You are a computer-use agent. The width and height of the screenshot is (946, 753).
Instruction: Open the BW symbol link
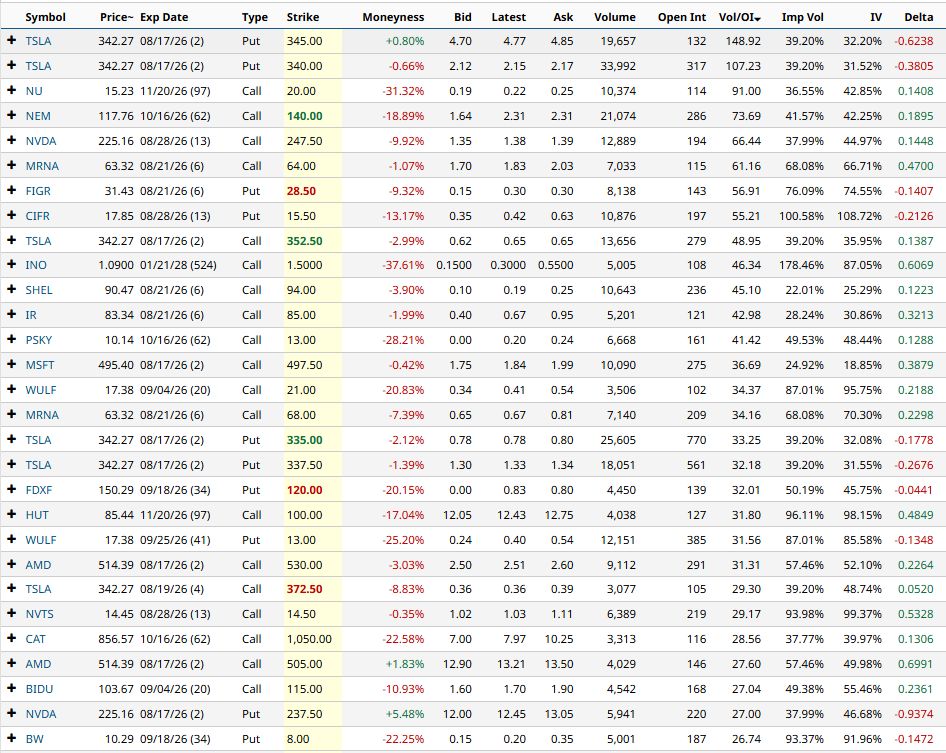tap(34, 739)
